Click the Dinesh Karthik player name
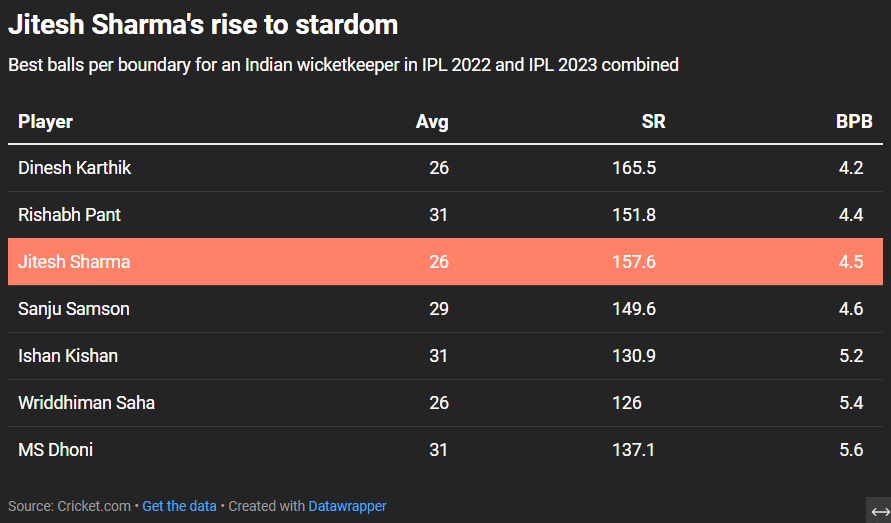The height and width of the screenshot is (523, 891). coord(75,168)
